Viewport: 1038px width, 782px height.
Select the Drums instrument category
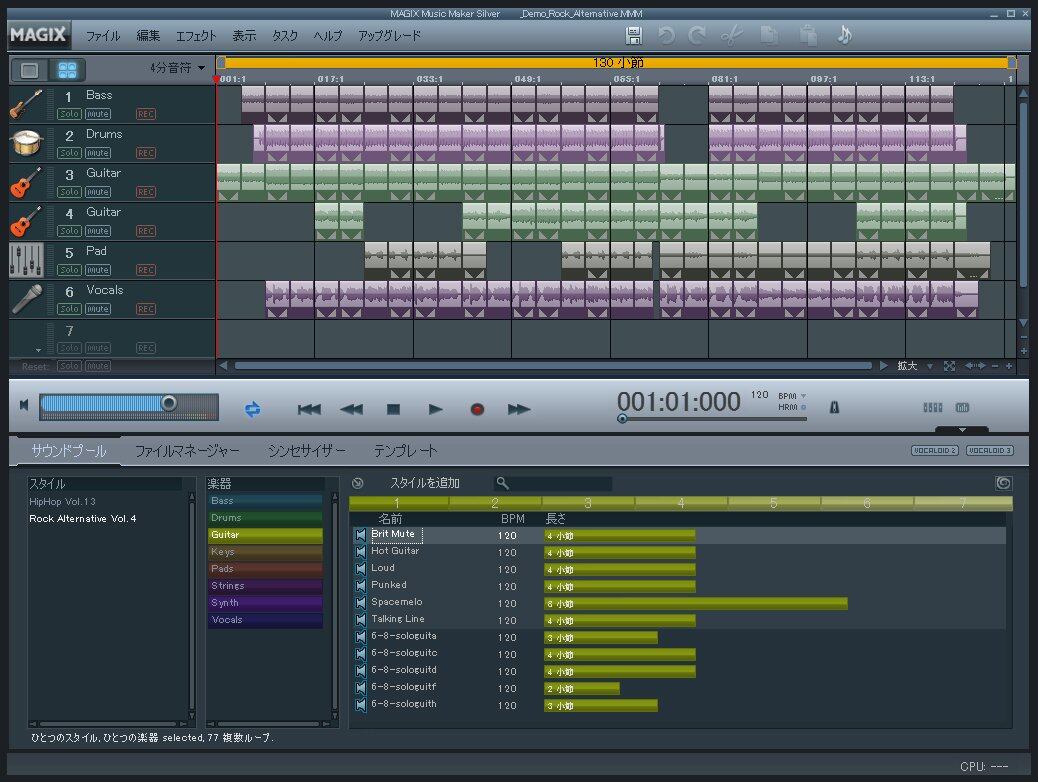[x=265, y=518]
